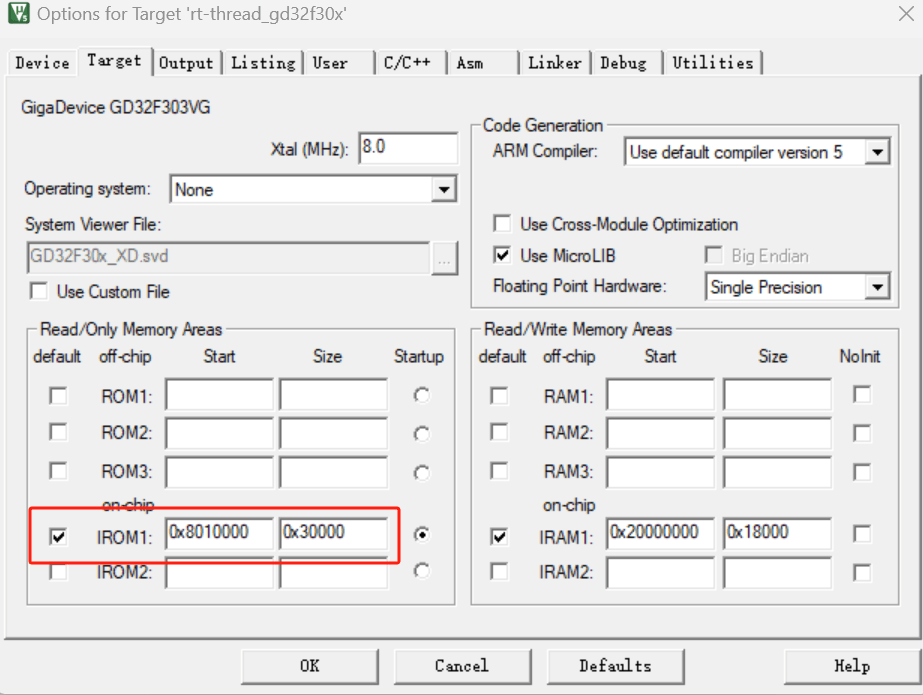This screenshot has width=923, height=695.
Task: Go to the Linker tab
Action: click(555, 62)
